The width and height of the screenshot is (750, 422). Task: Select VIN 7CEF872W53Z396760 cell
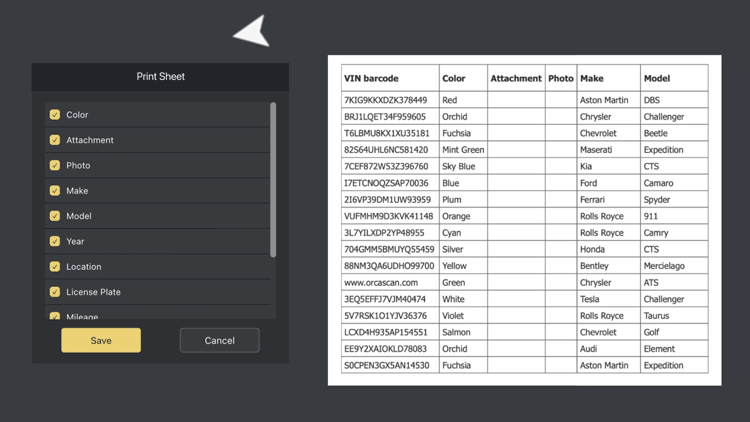390,167
